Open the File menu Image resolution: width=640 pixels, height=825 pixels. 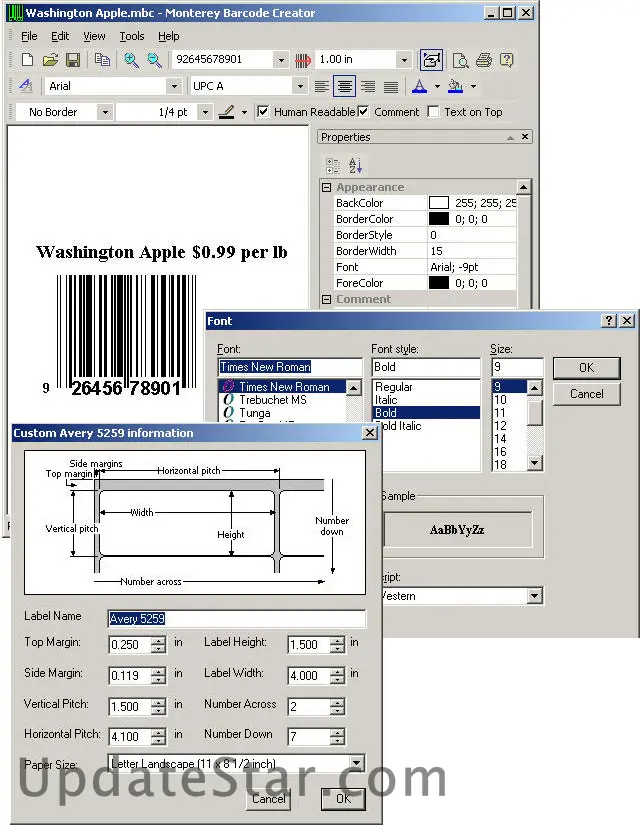tap(29, 36)
